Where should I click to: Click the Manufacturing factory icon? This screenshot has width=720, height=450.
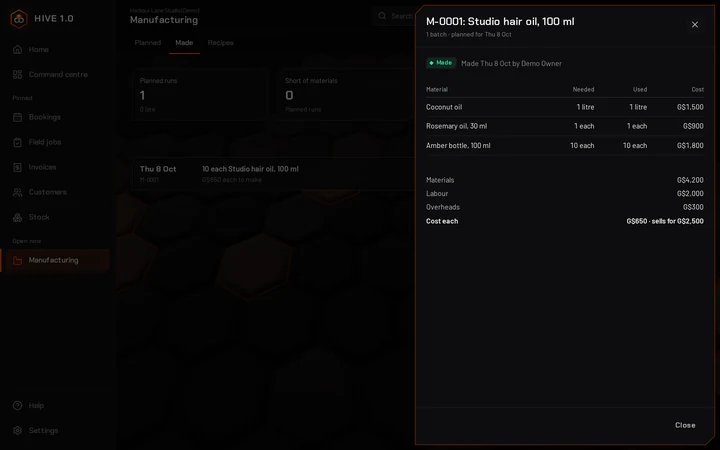pos(17,260)
